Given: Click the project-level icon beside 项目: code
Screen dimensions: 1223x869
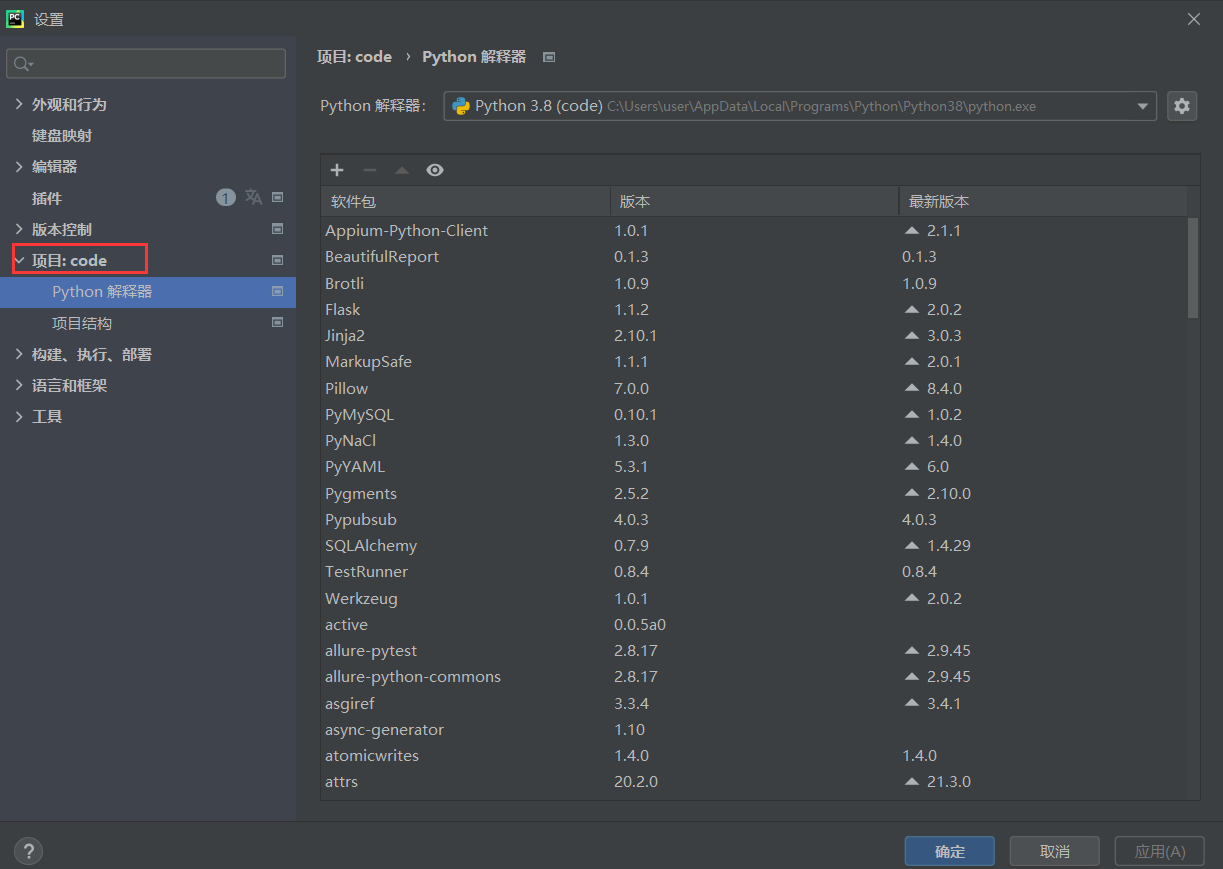Looking at the screenshot, I should (278, 260).
